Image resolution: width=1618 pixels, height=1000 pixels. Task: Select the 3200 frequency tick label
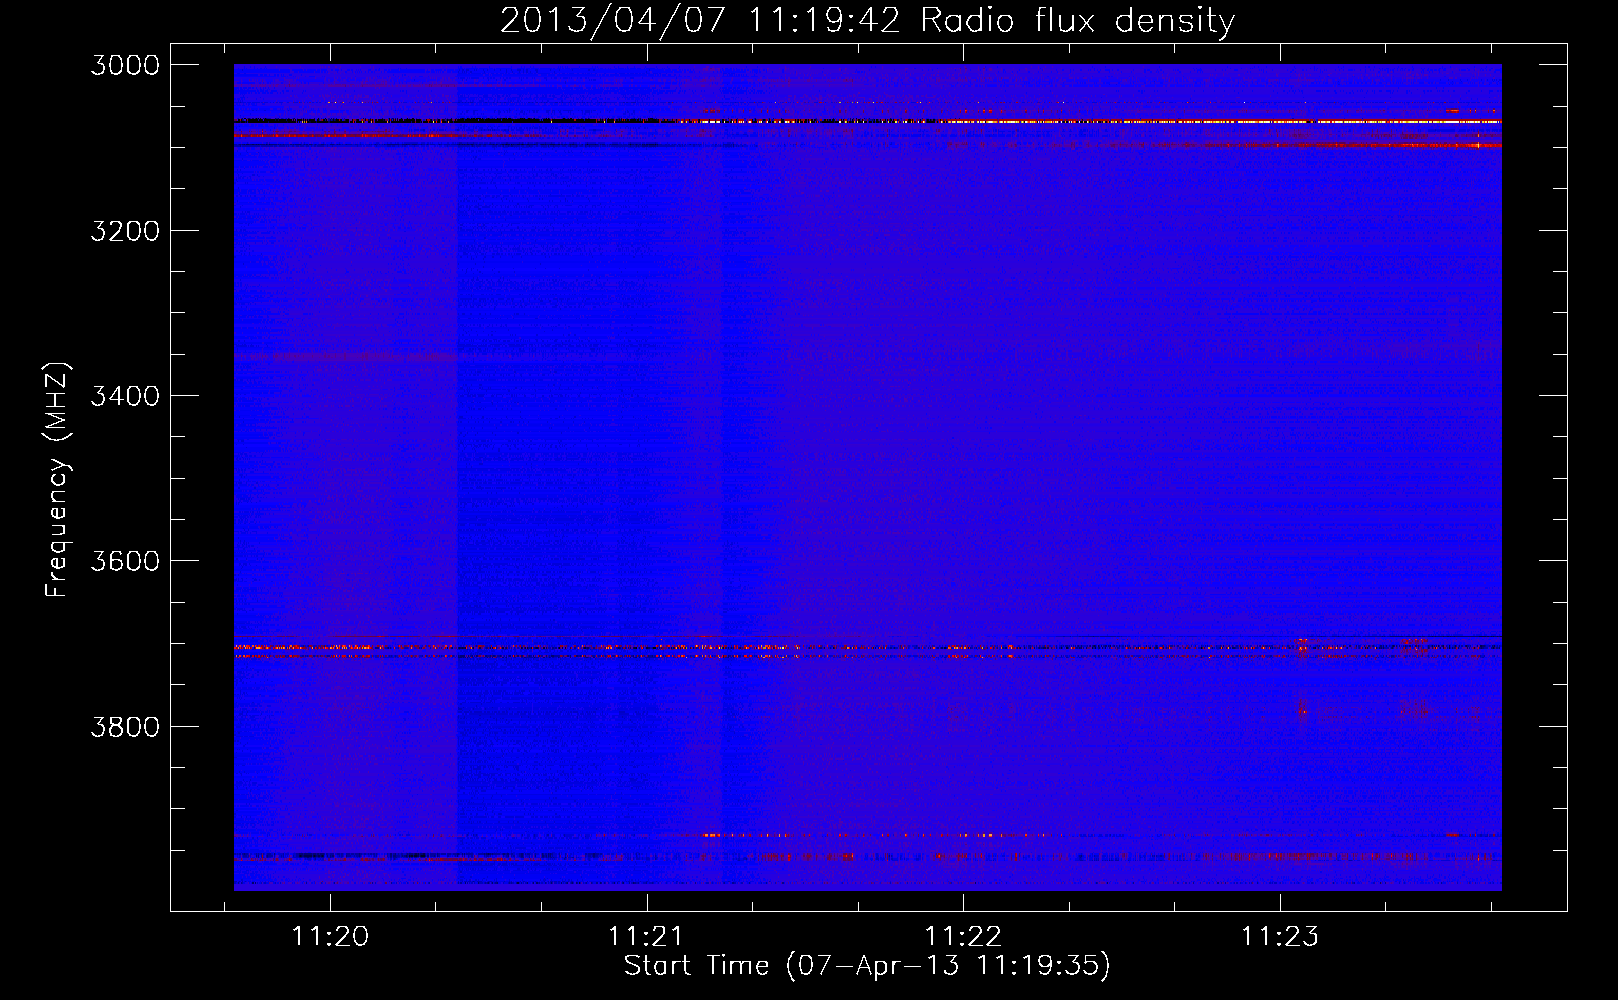tap(125, 231)
